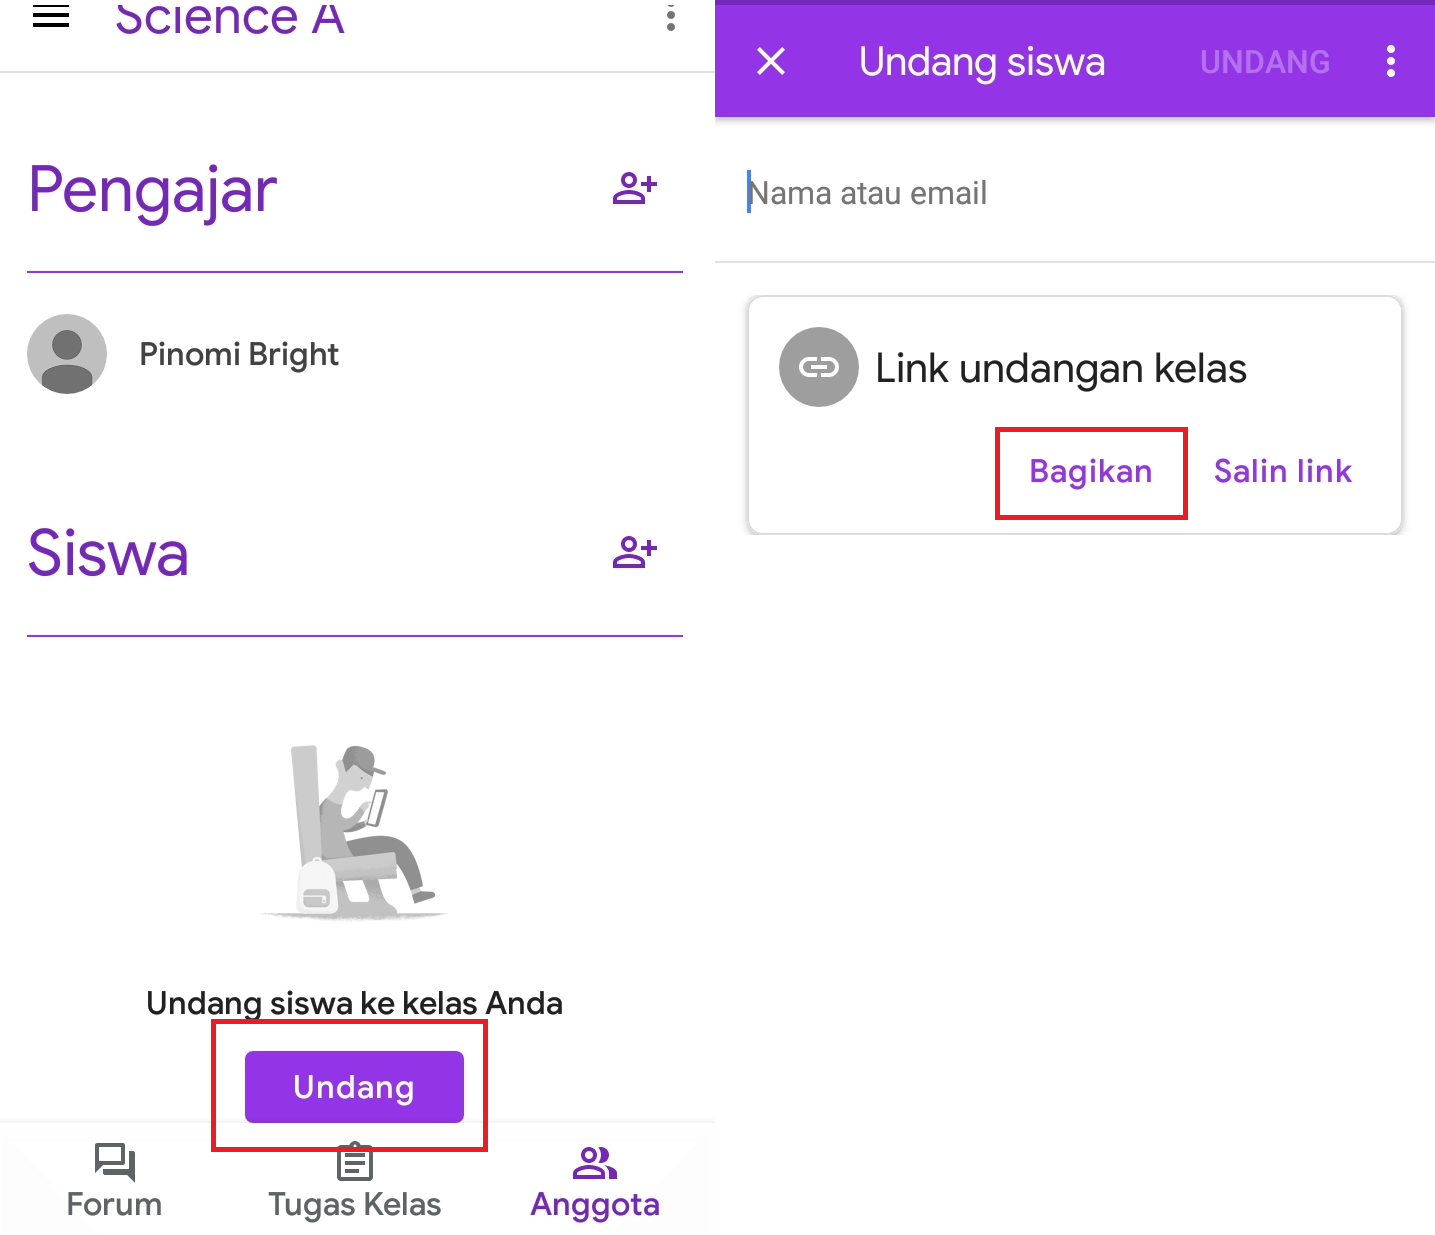Open the Anggota tab
The height and width of the screenshot is (1235, 1435).
click(595, 1181)
